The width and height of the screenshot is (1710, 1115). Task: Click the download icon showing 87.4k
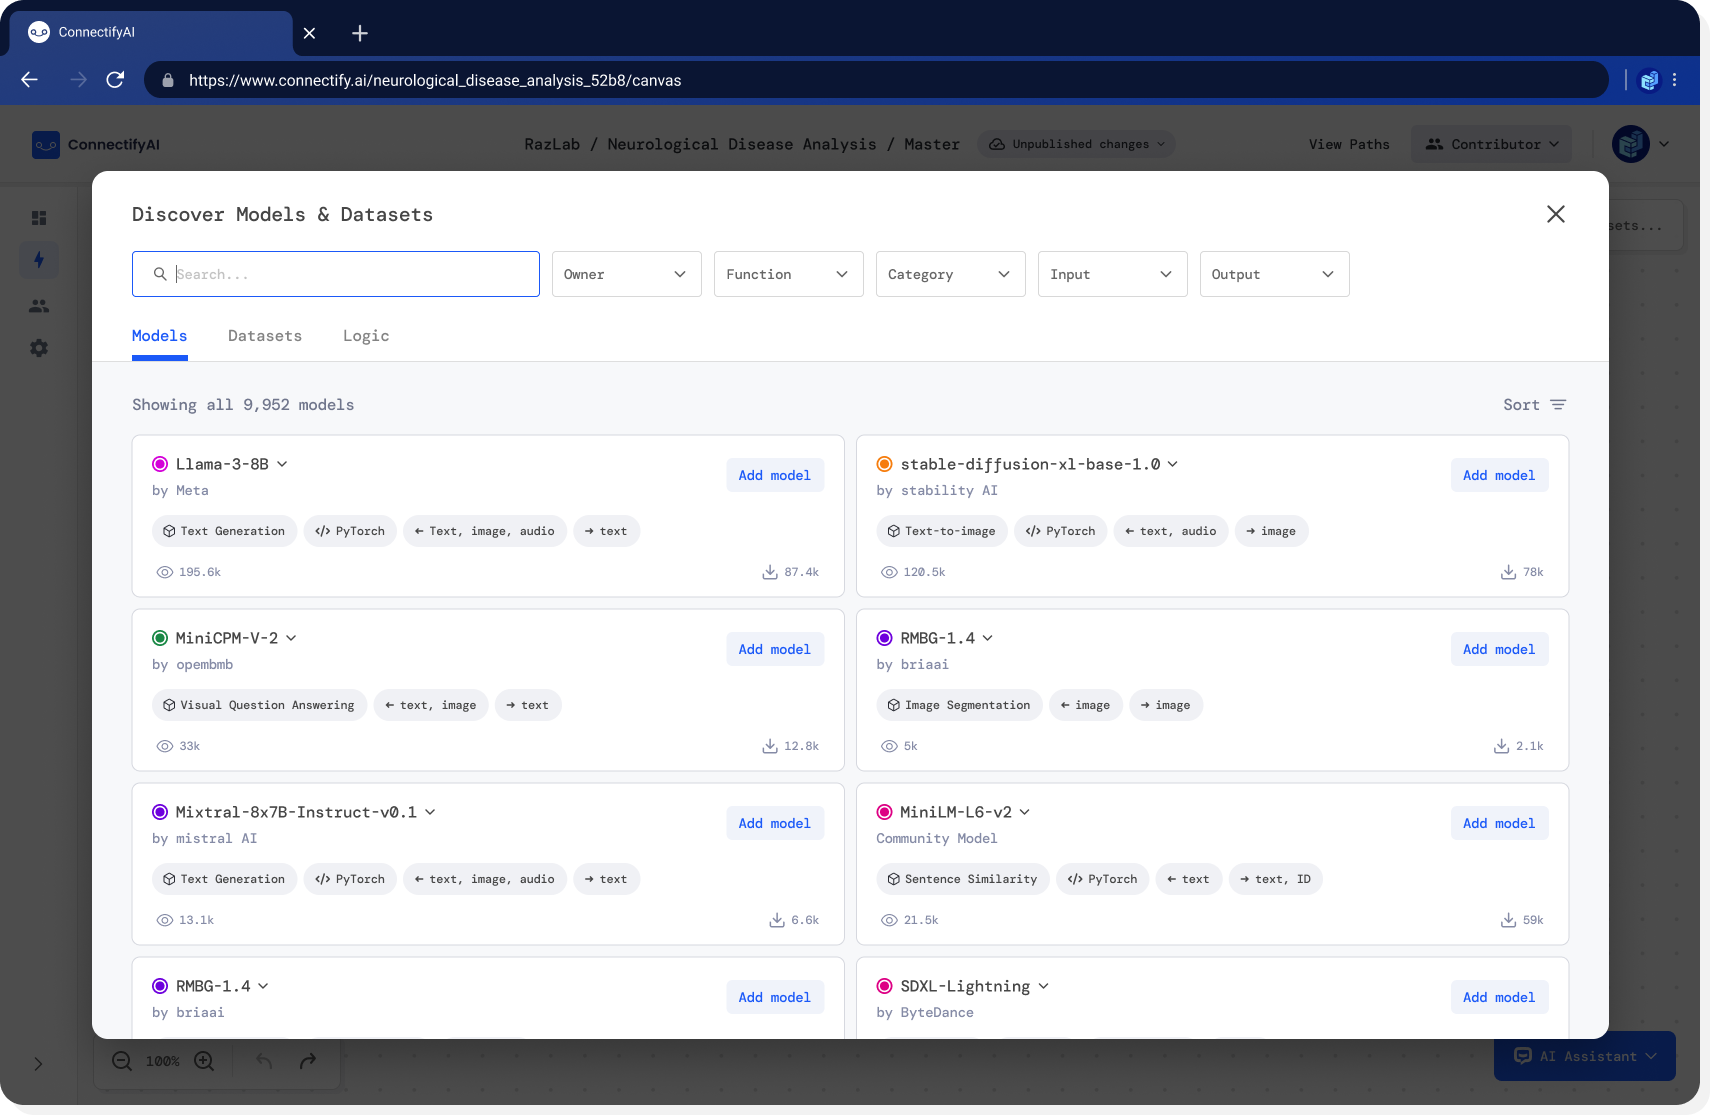[x=770, y=572]
